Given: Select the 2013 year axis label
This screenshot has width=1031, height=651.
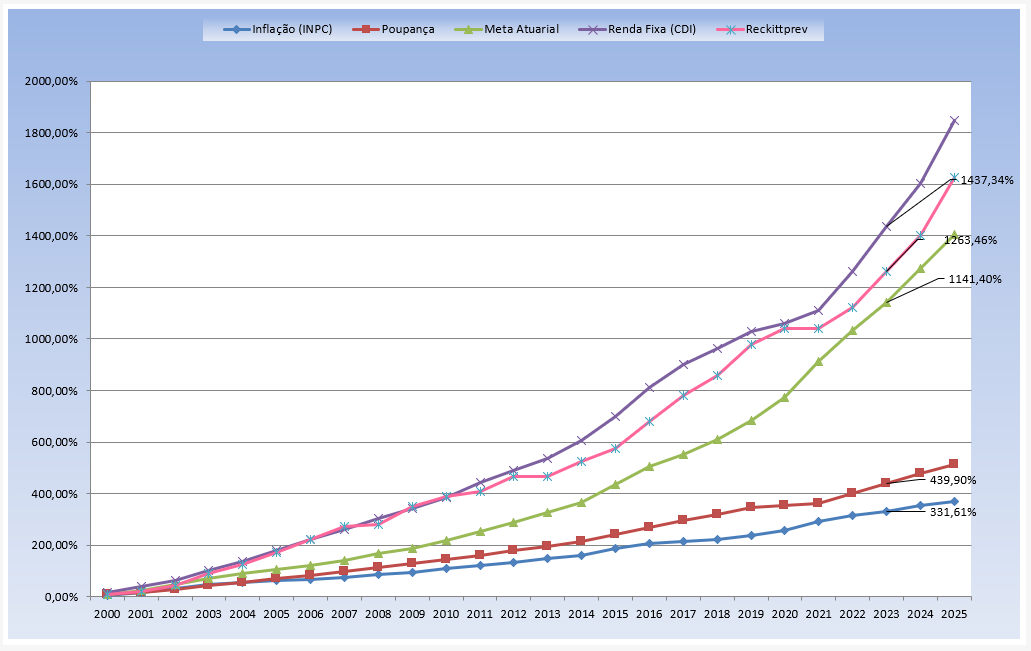Looking at the screenshot, I should click(x=547, y=612).
